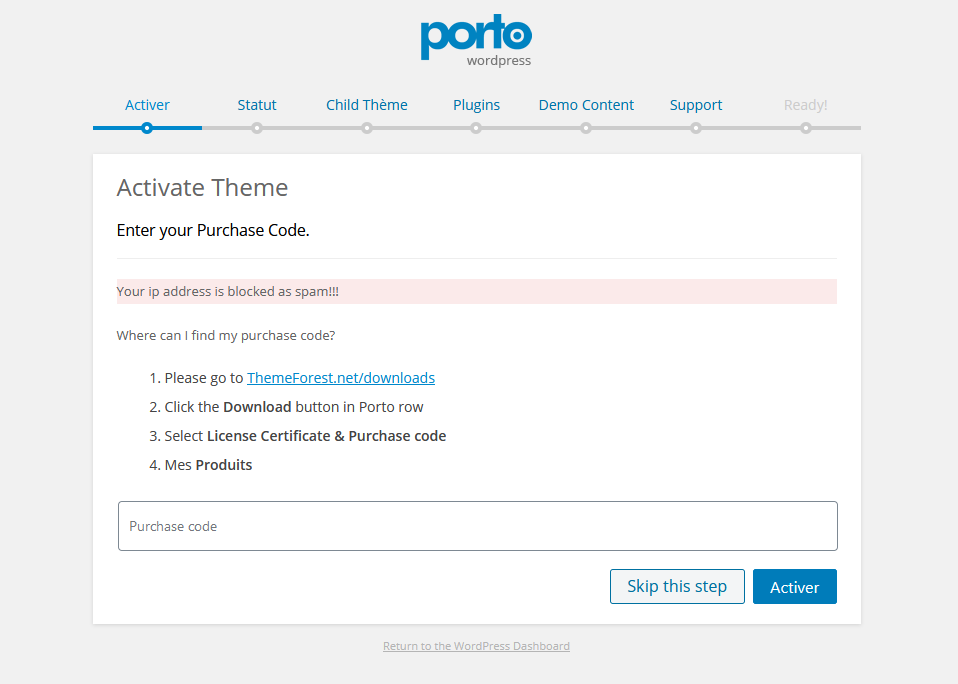Click the greyed-out Ready! step label
This screenshot has width=958, height=684.
805,105
